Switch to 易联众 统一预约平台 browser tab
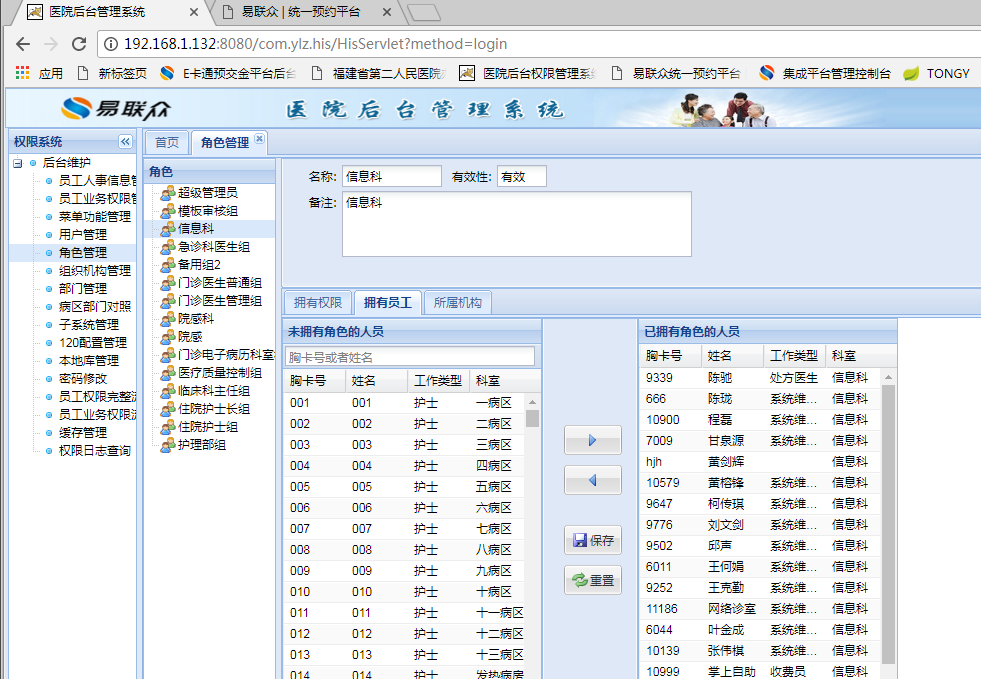 click(300, 11)
